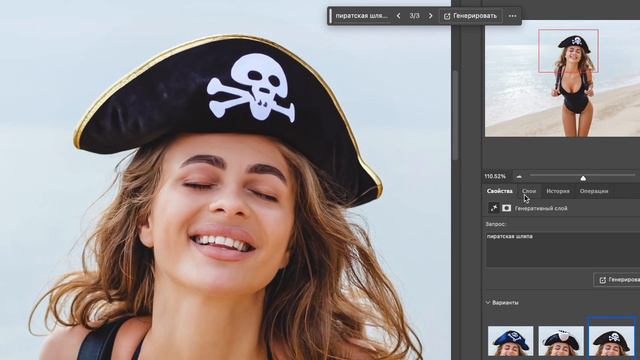Collapse the Варианты section
This screenshot has width=640, height=360.
488,303
